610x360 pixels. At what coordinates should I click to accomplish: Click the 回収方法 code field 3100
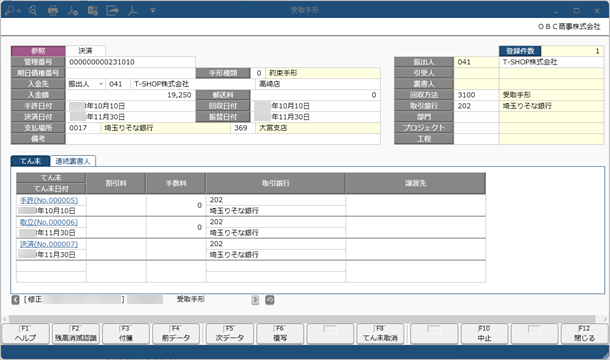click(x=476, y=95)
